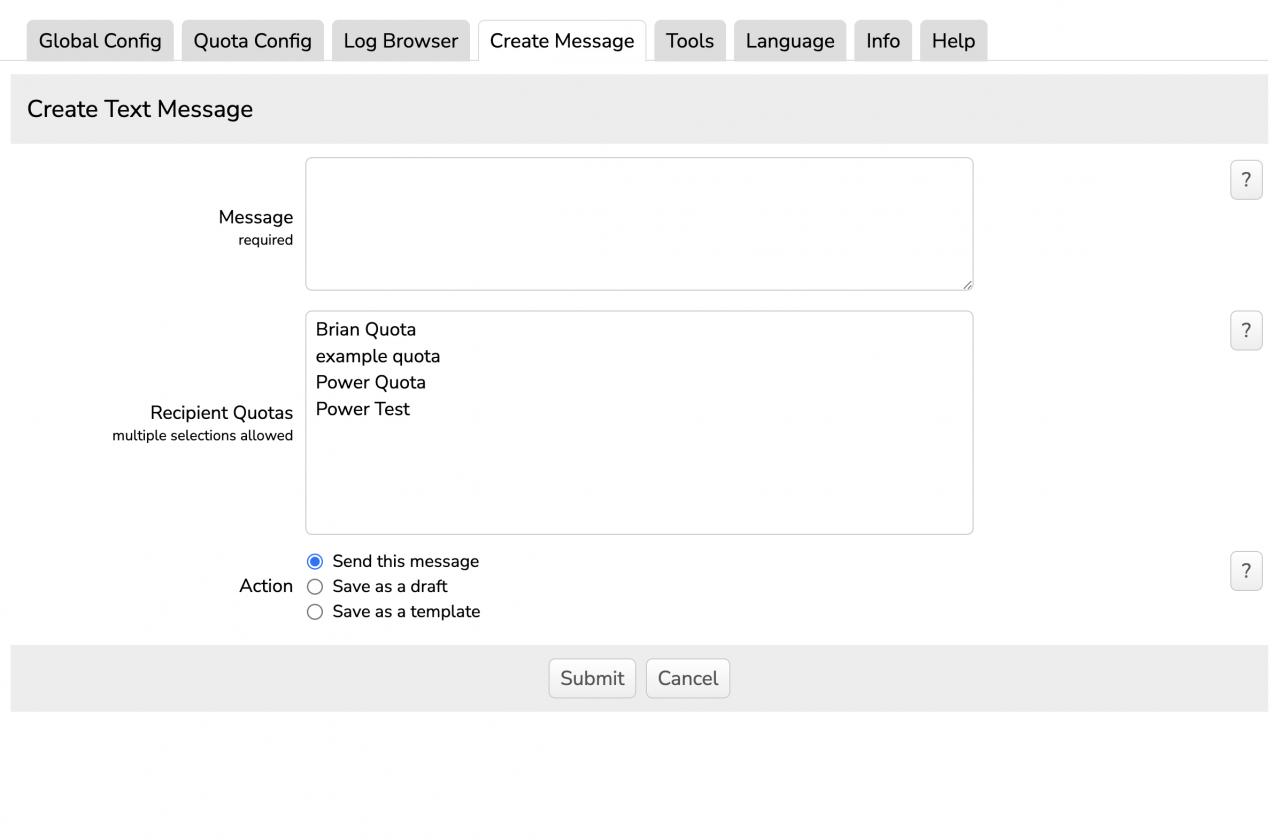The width and height of the screenshot is (1280, 840).
Task: Open help for the Message field
Action: pos(1245,180)
